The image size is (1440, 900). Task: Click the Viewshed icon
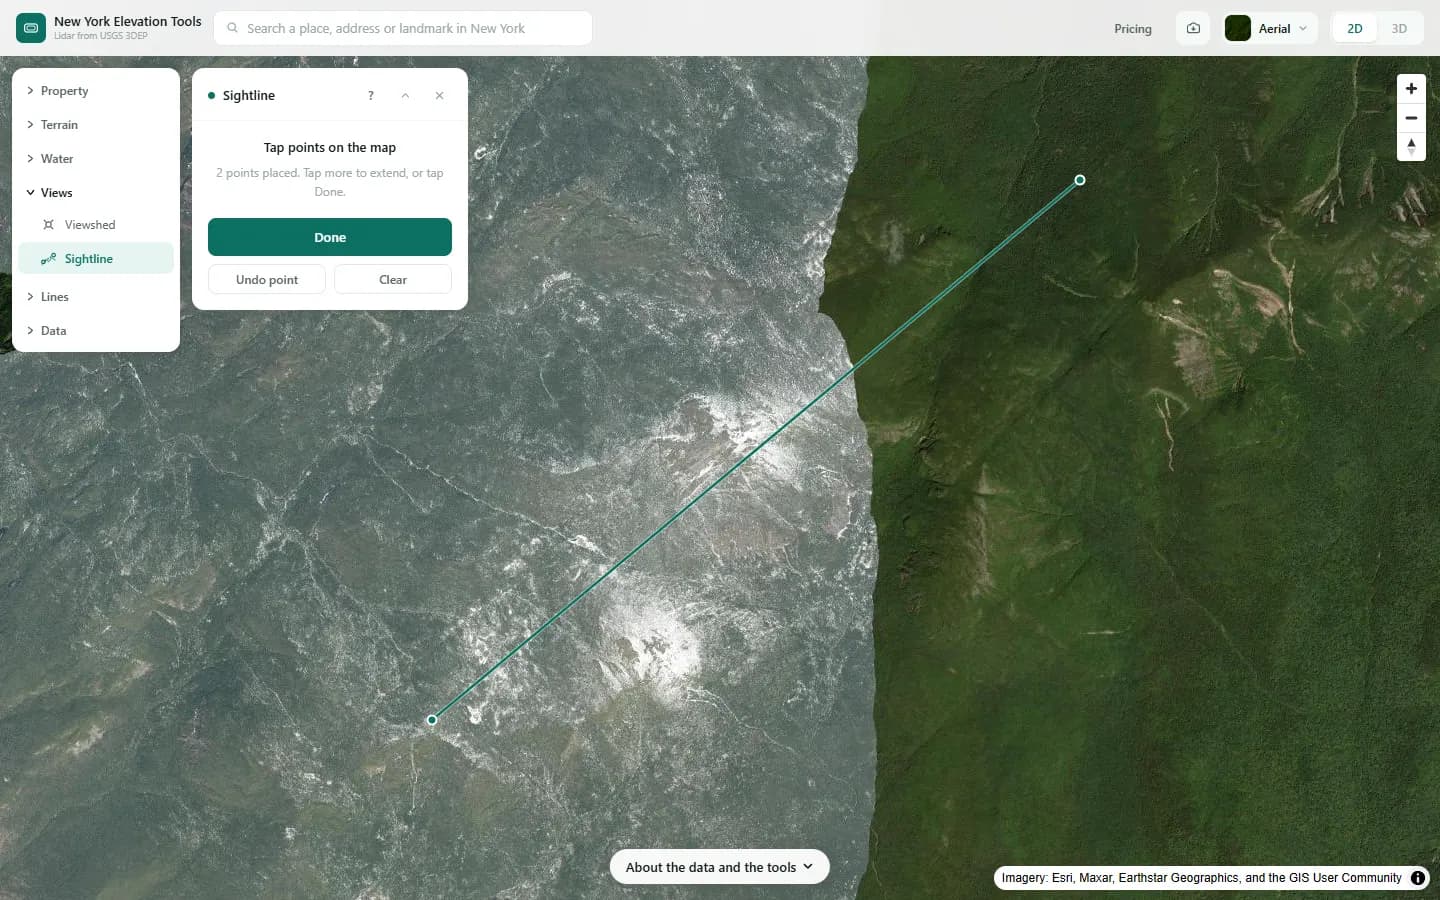point(48,225)
